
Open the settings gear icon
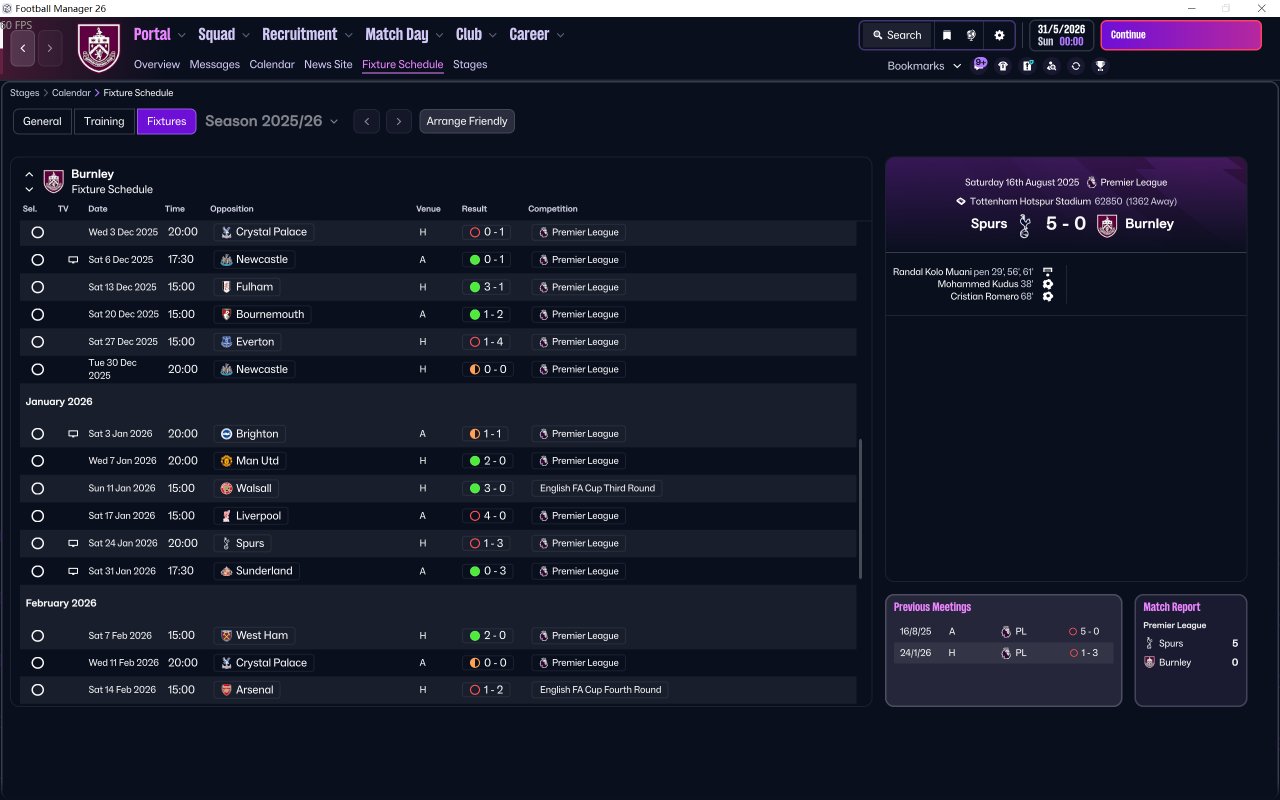click(x=999, y=35)
